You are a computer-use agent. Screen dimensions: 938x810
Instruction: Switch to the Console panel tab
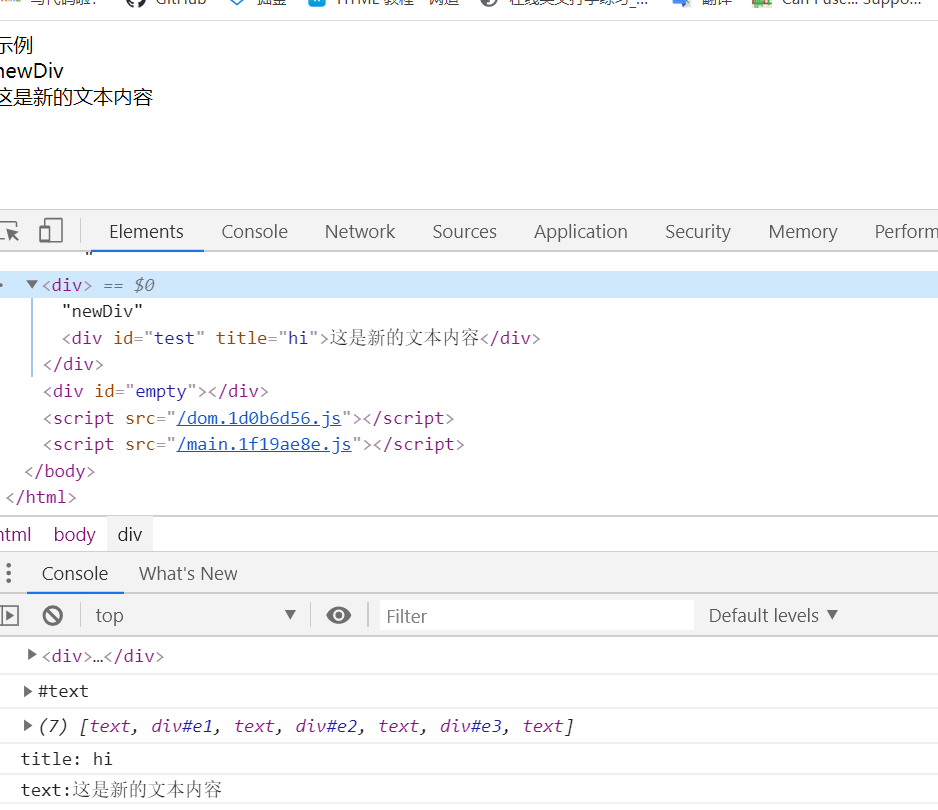tap(254, 232)
